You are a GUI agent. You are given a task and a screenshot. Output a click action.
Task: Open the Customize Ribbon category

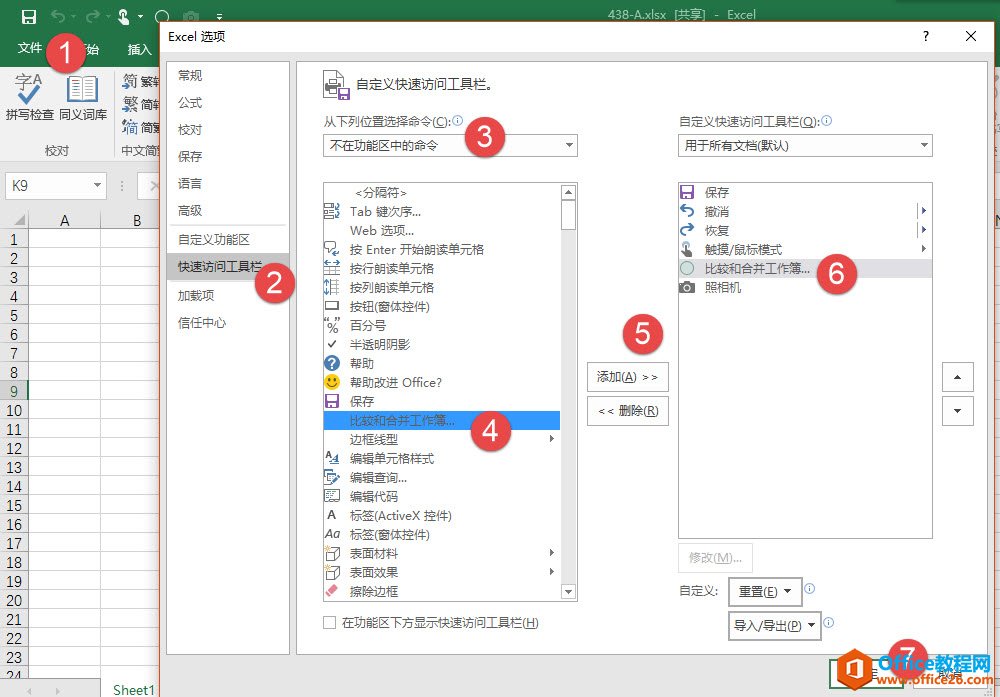214,239
